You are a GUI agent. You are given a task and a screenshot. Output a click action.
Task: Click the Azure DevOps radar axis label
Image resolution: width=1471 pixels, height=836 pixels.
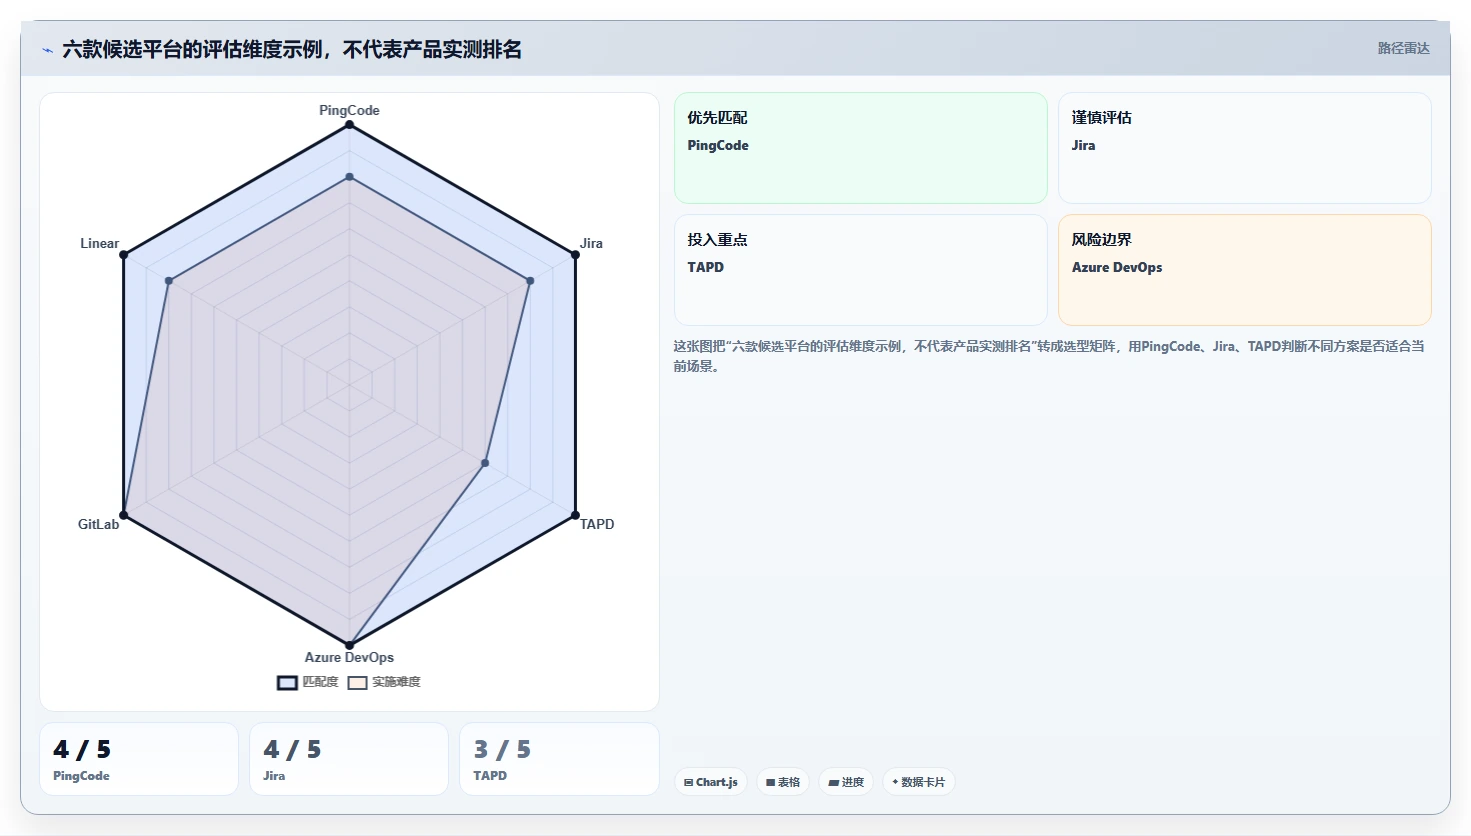click(x=349, y=657)
